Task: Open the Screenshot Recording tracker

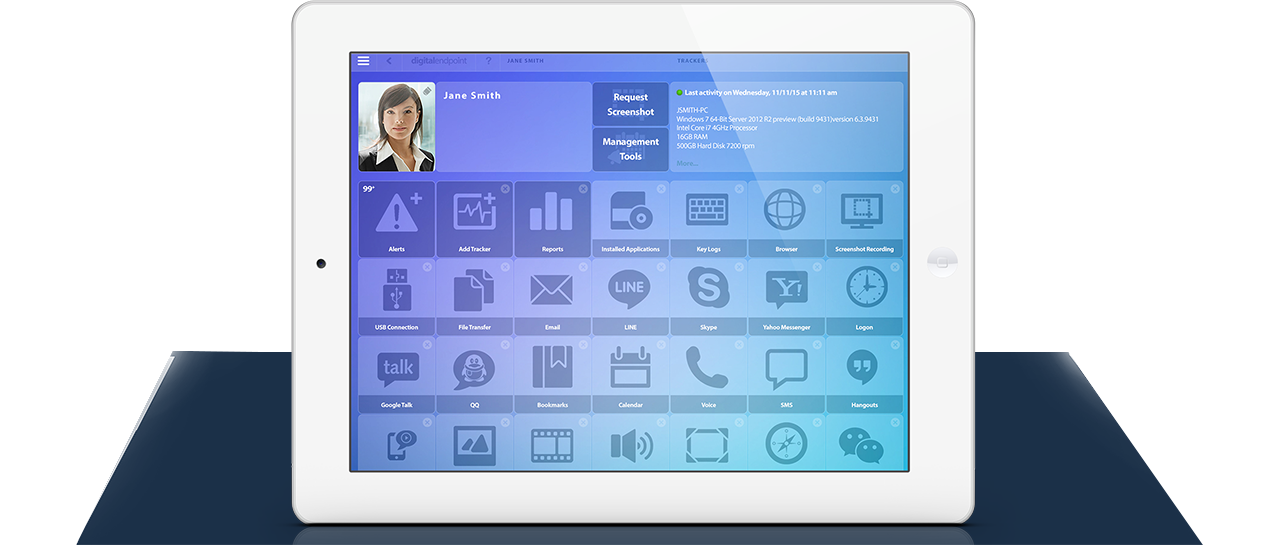Action: (864, 219)
